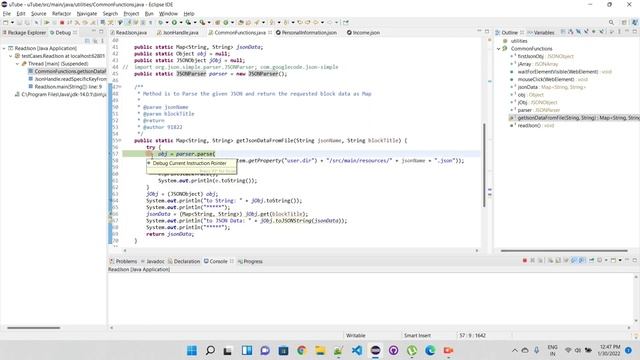Open the Window menu

pos(168,13)
